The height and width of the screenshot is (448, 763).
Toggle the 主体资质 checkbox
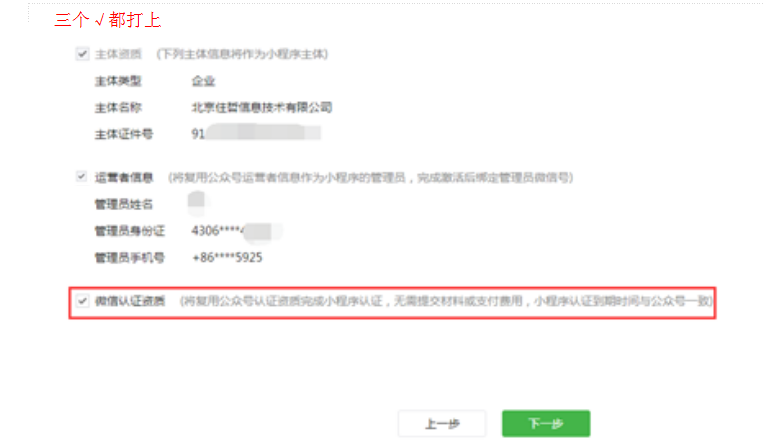(x=82, y=54)
